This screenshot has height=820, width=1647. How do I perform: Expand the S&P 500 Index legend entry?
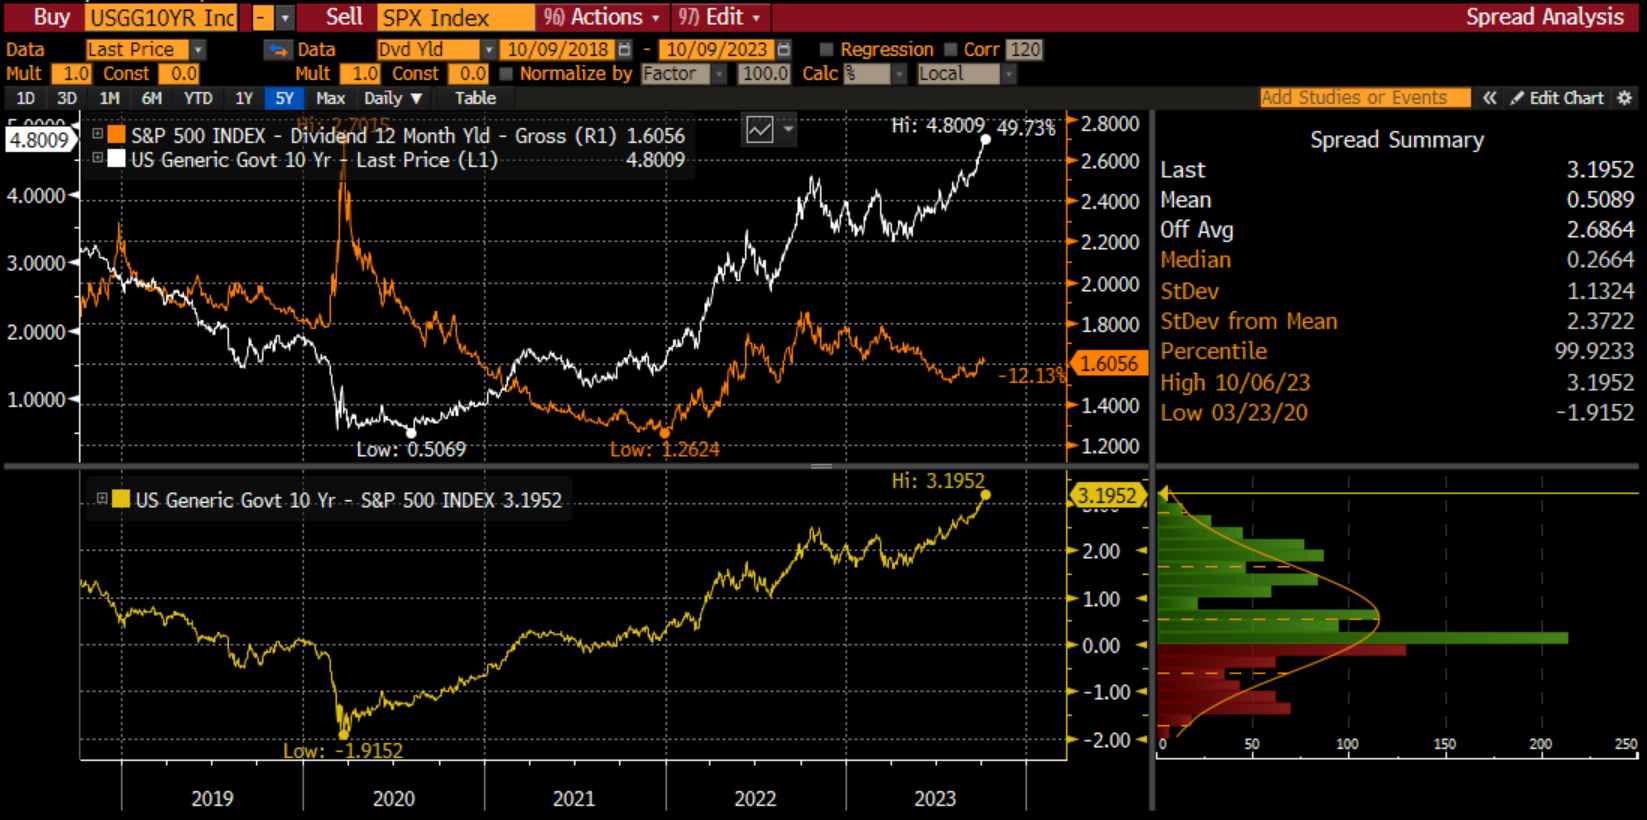[x=98, y=134]
